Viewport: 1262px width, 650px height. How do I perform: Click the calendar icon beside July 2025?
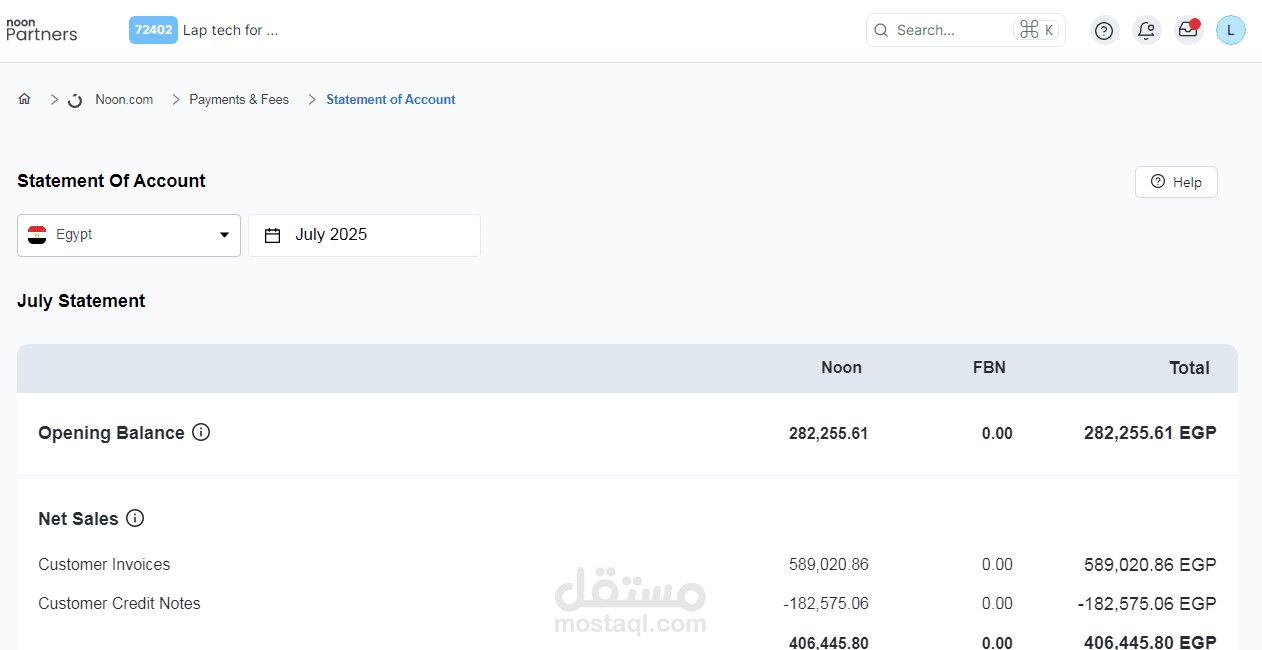272,235
